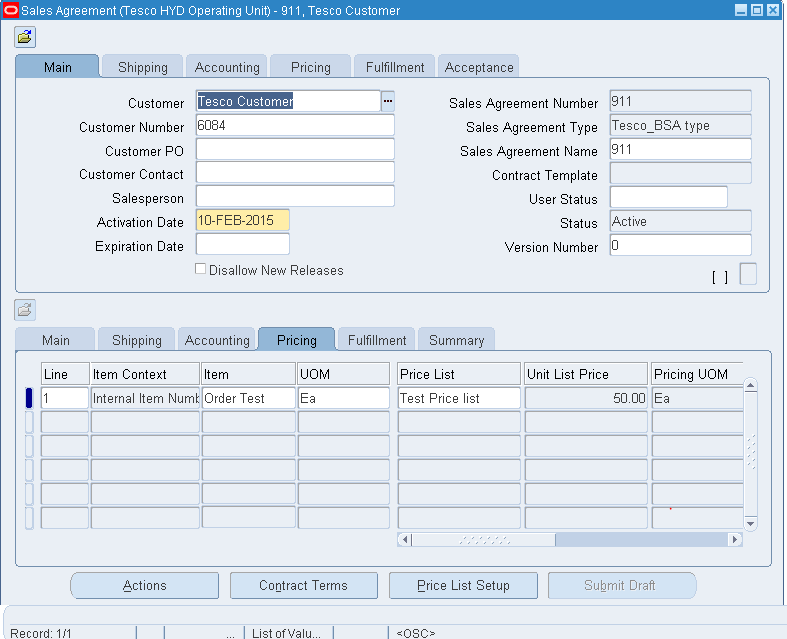
Task: Click the descriptive flexfield box beside brackets
Action: [x=748, y=274]
